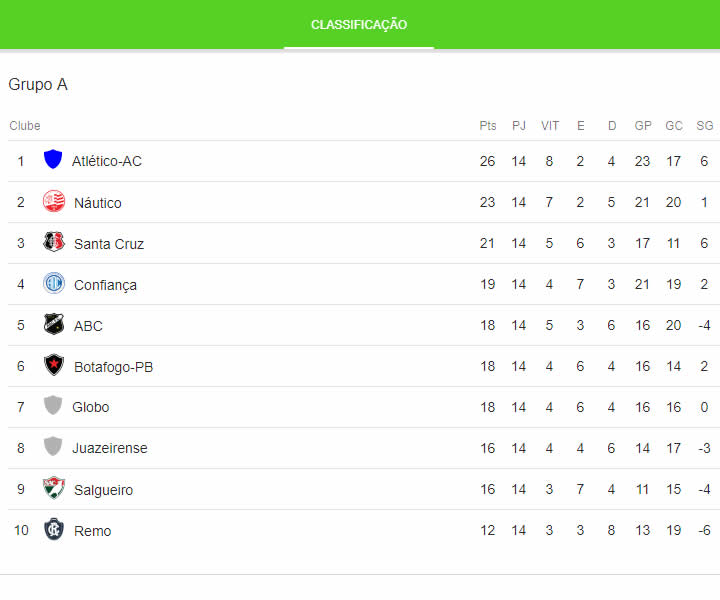Click the ABC black shield crest

click(54, 325)
